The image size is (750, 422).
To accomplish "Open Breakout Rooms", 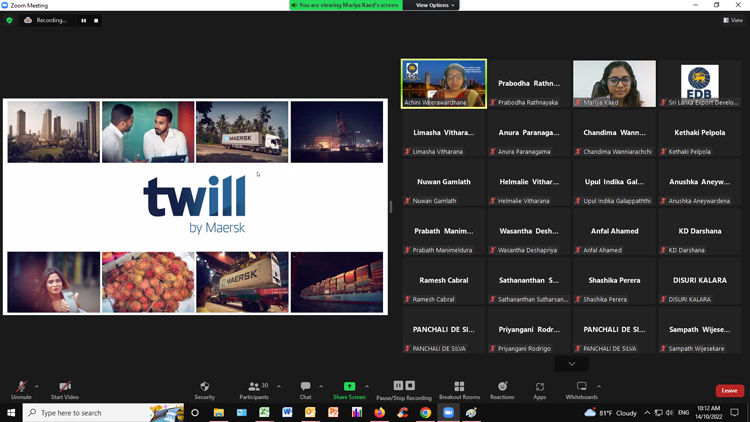I will pyautogui.click(x=459, y=390).
